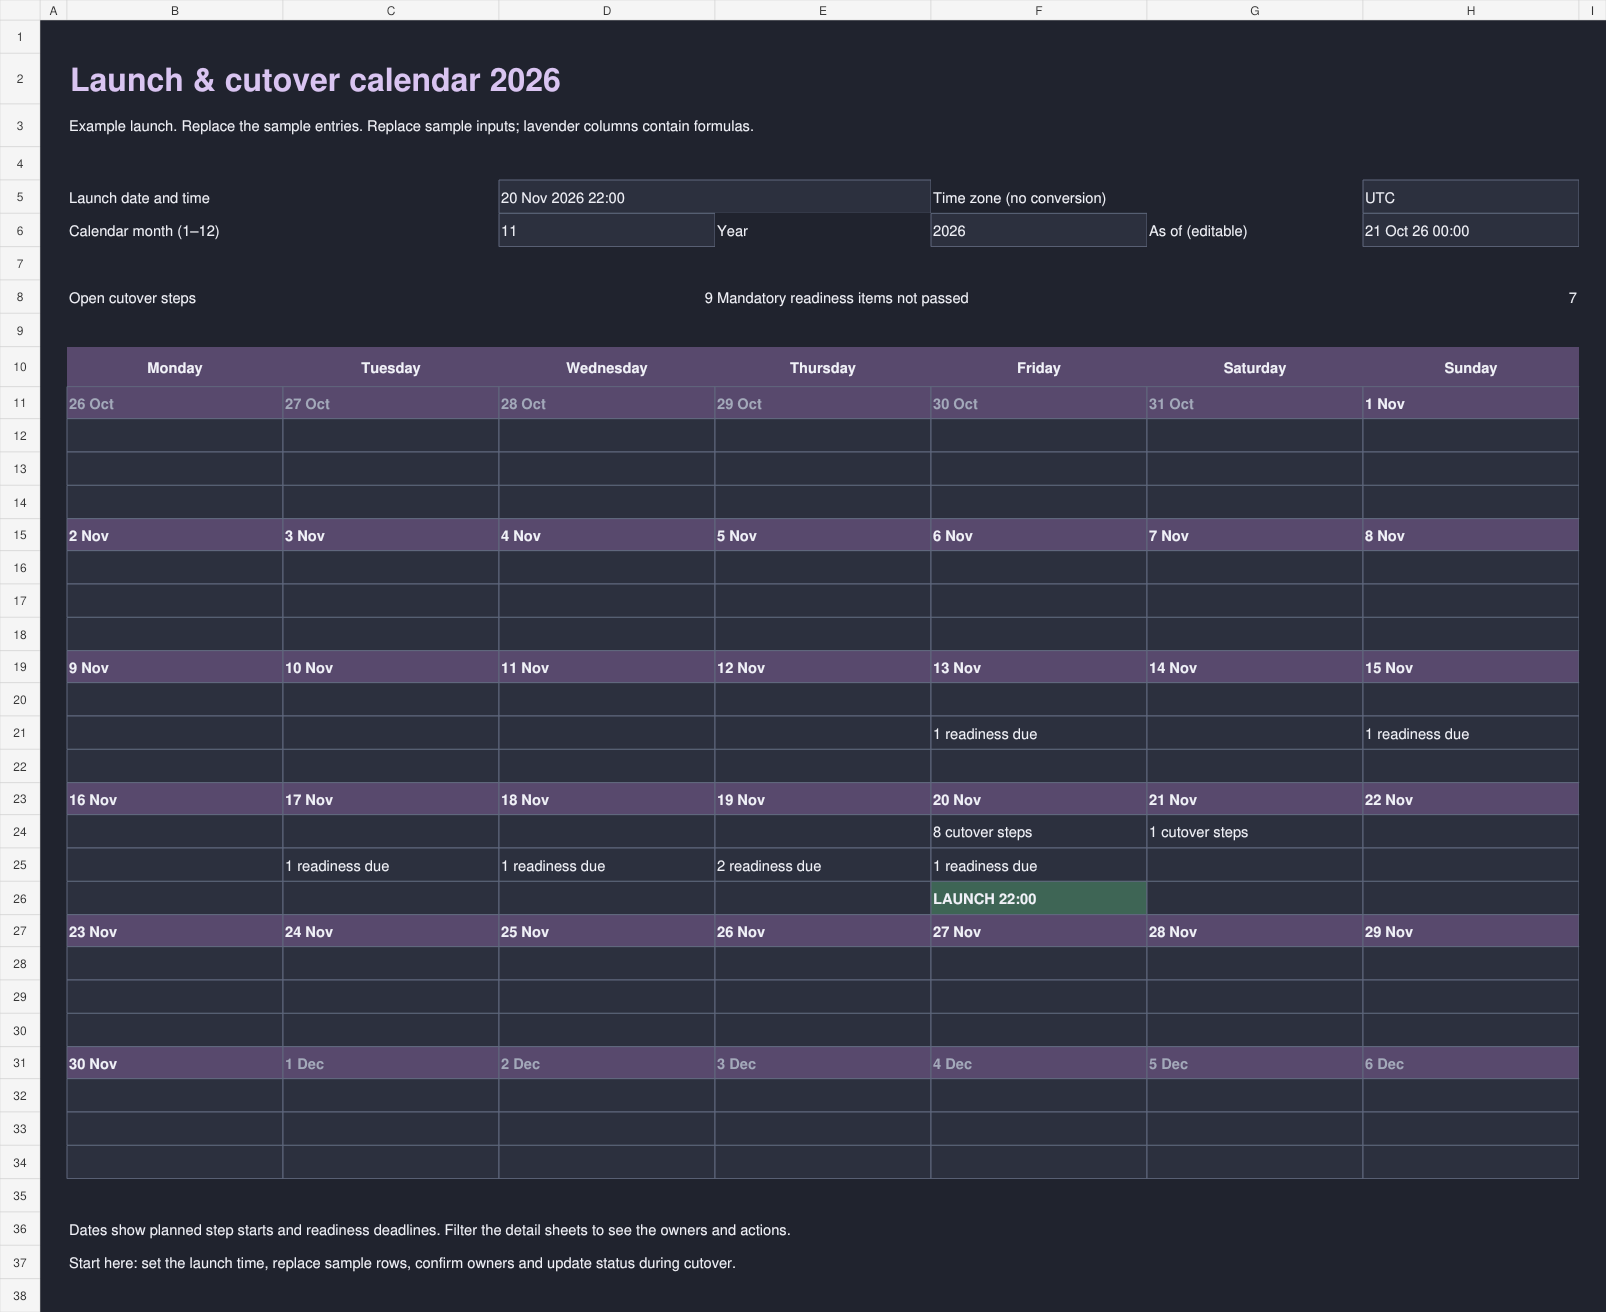This screenshot has width=1606, height=1312.
Task: Select '1 readiness due' under 18 Nov
Action: pos(607,865)
